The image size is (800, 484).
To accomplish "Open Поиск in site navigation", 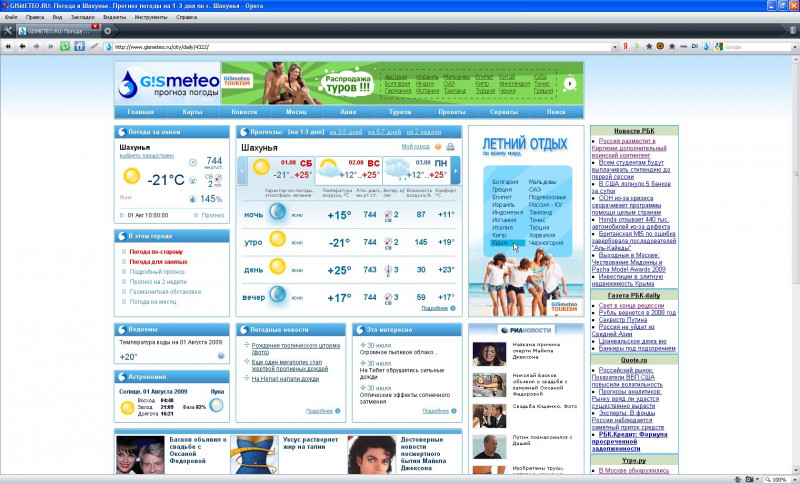I will [556, 112].
